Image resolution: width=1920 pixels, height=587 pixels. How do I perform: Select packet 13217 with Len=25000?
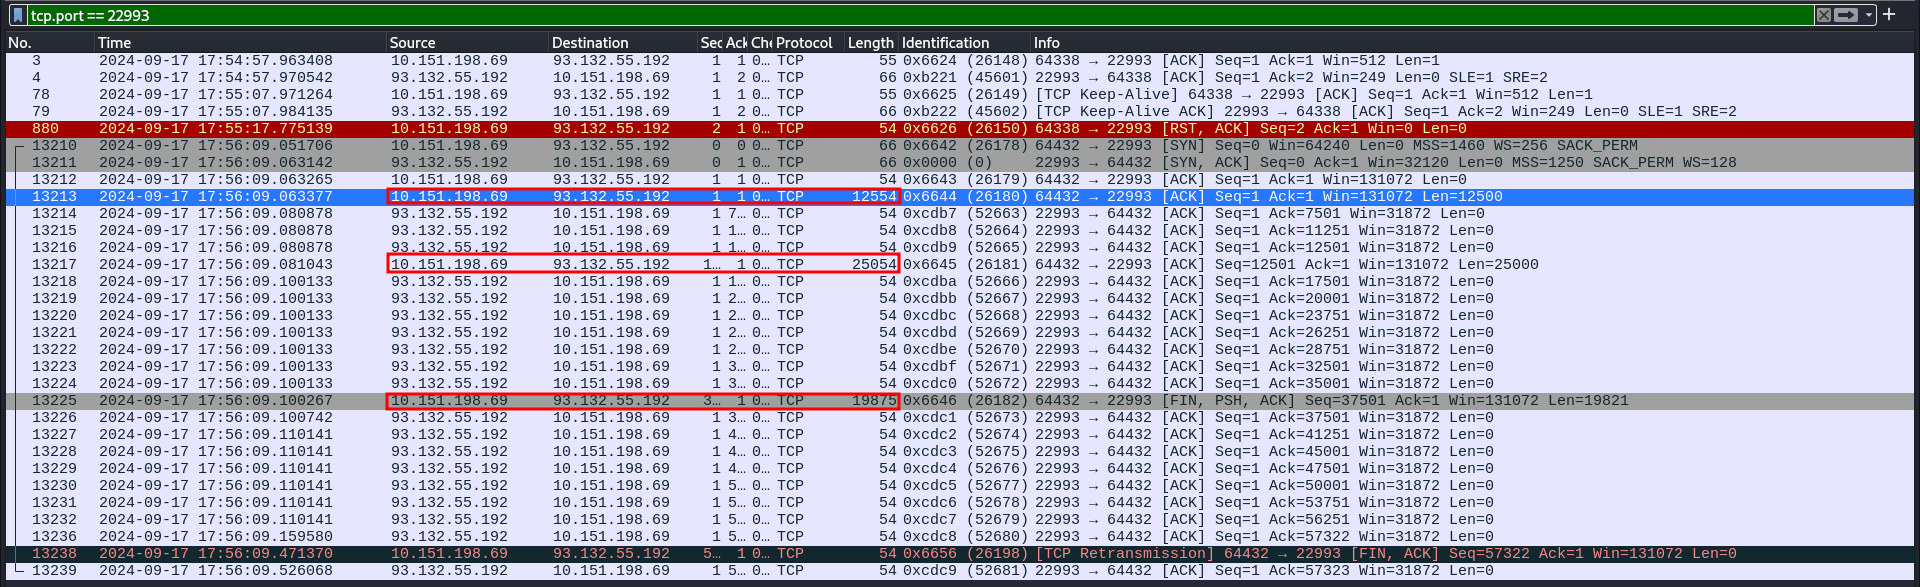pyautogui.click(x=1200, y=265)
